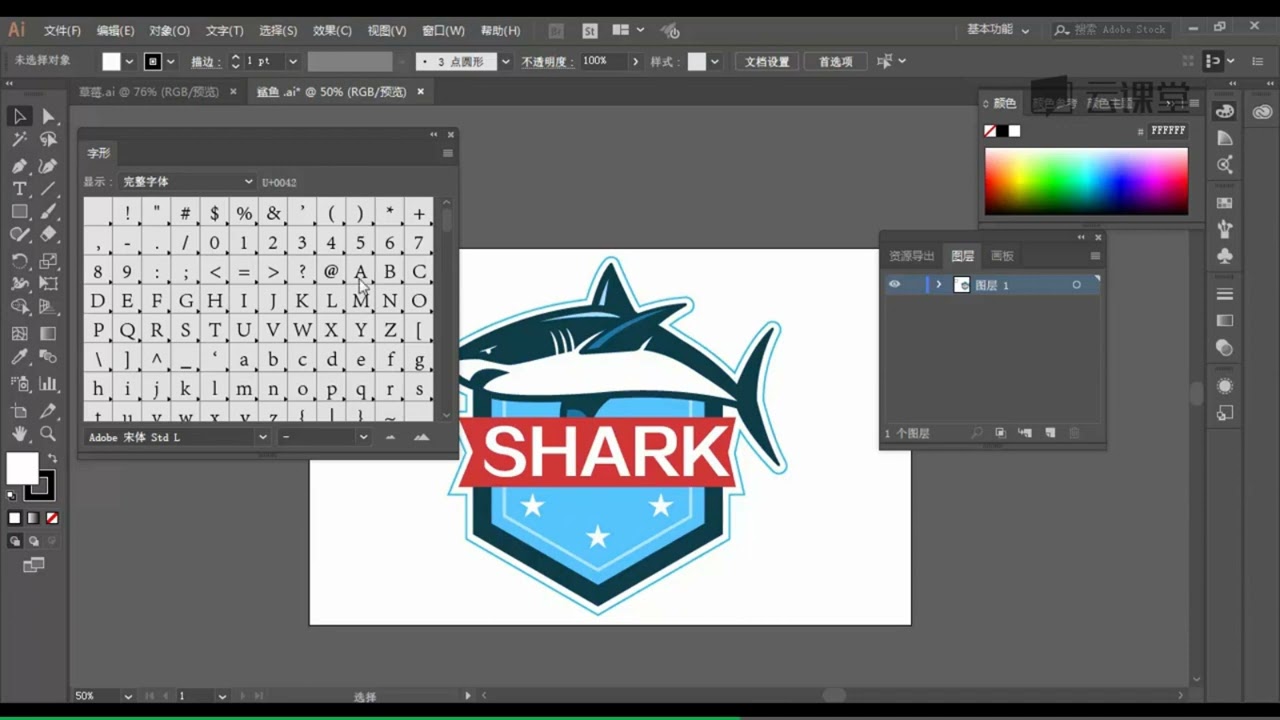Expand the opacity 100% arrow

[x=635, y=62]
